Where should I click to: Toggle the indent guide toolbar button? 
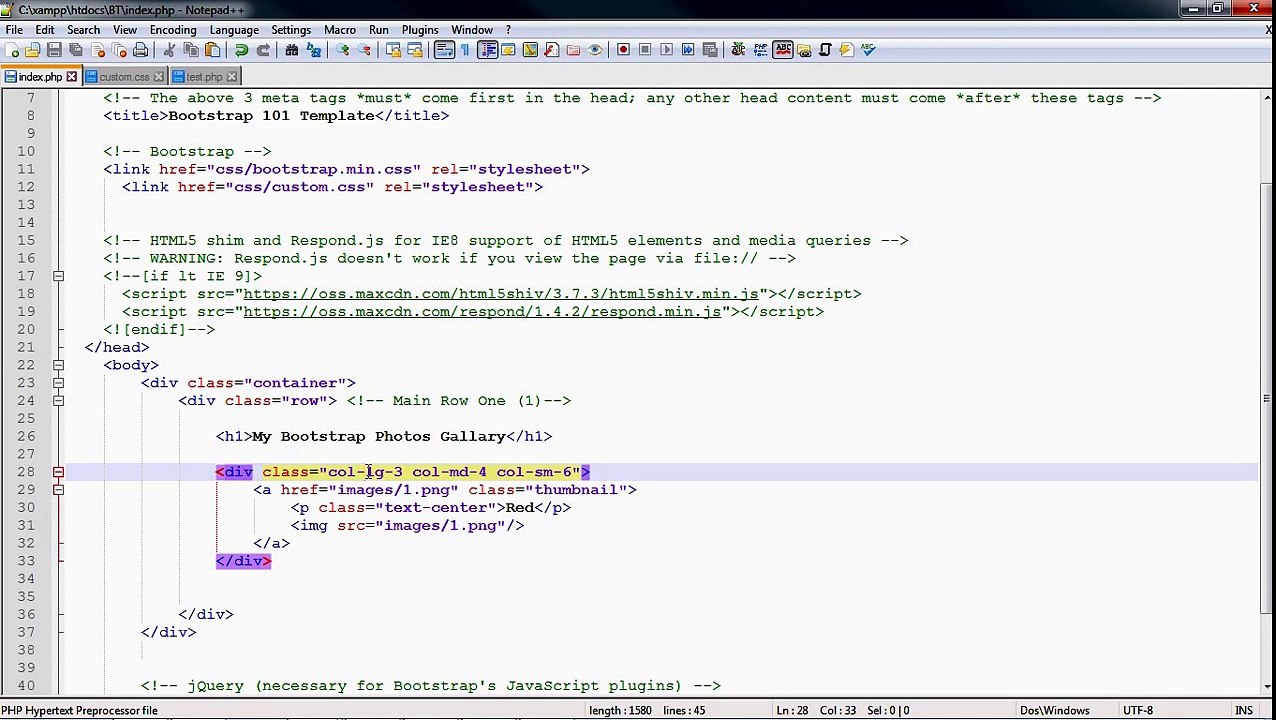coord(487,50)
